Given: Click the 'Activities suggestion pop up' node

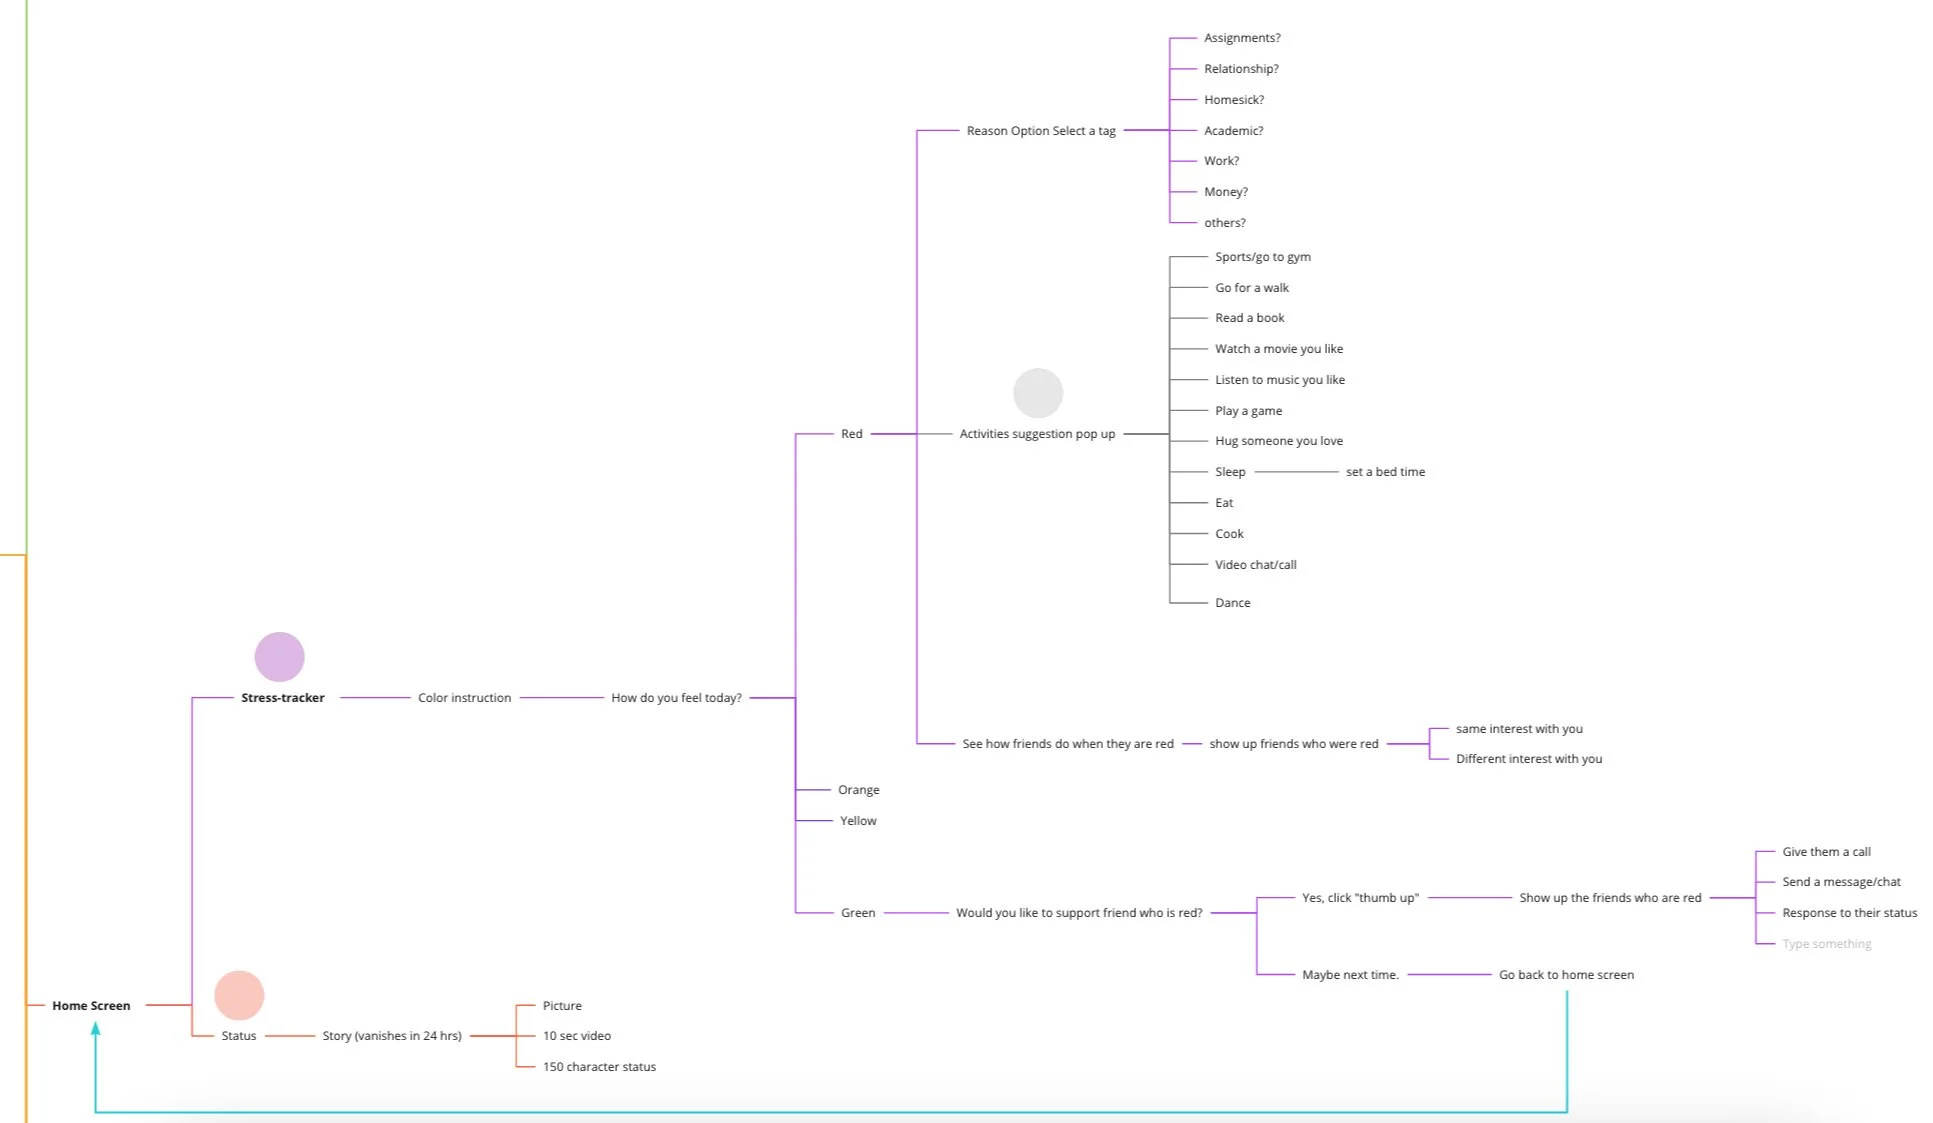Looking at the screenshot, I should 1037,434.
